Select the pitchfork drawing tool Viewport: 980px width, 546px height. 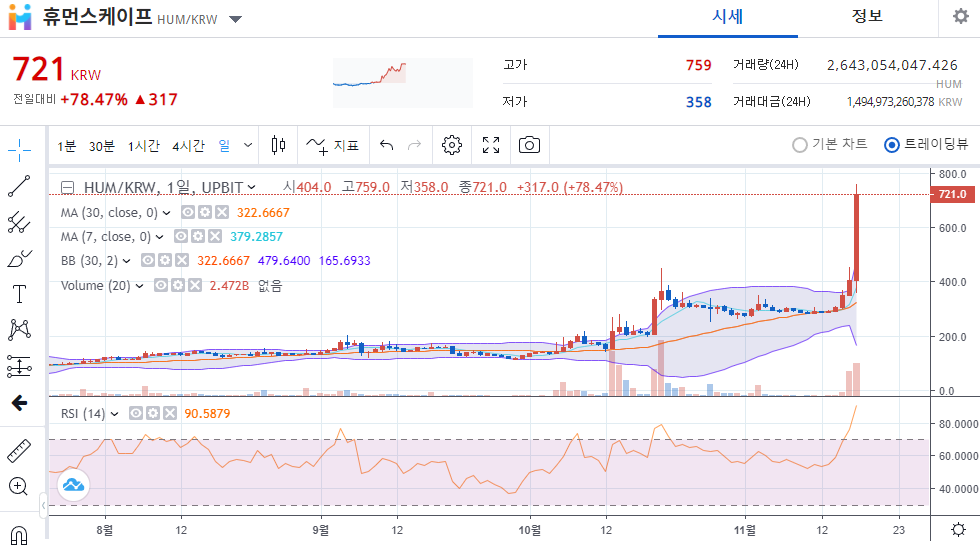[19, 222]
